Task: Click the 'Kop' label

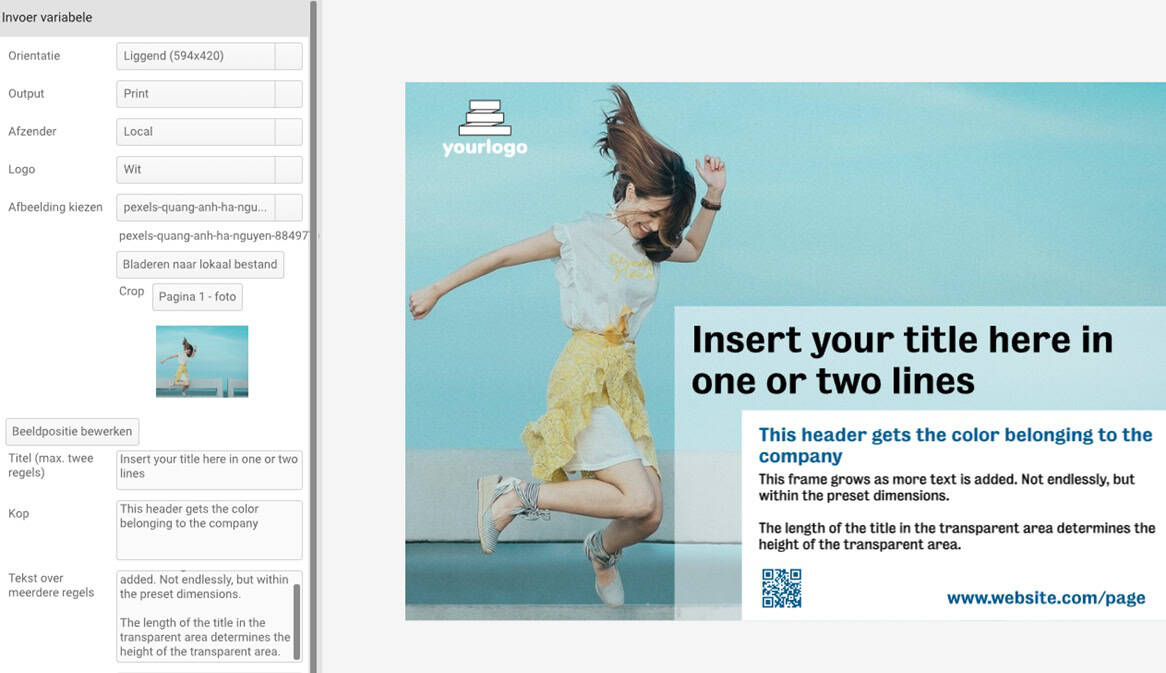Action: click(x=19, y=513)
